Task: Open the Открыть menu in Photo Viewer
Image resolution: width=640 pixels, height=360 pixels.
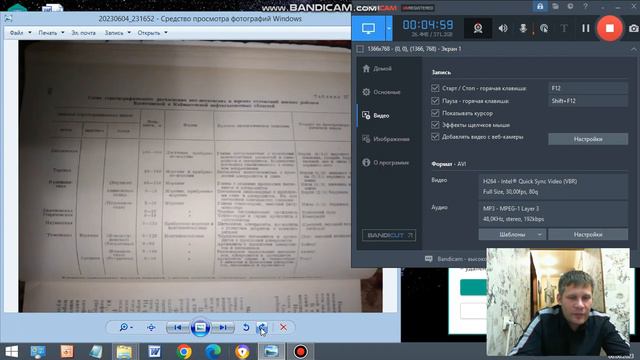Action: pos(152,33)
